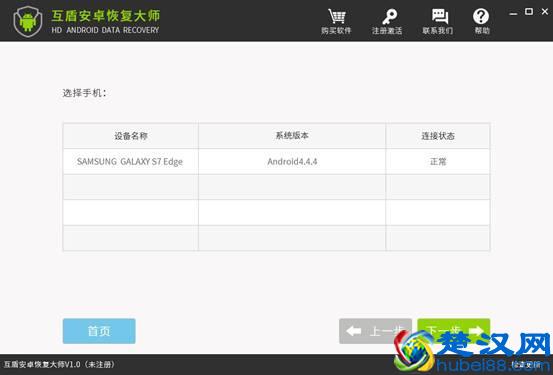Click status bar text 互盾安卓恢复大师V1.0
553x375 pixels.
(42, 364)
